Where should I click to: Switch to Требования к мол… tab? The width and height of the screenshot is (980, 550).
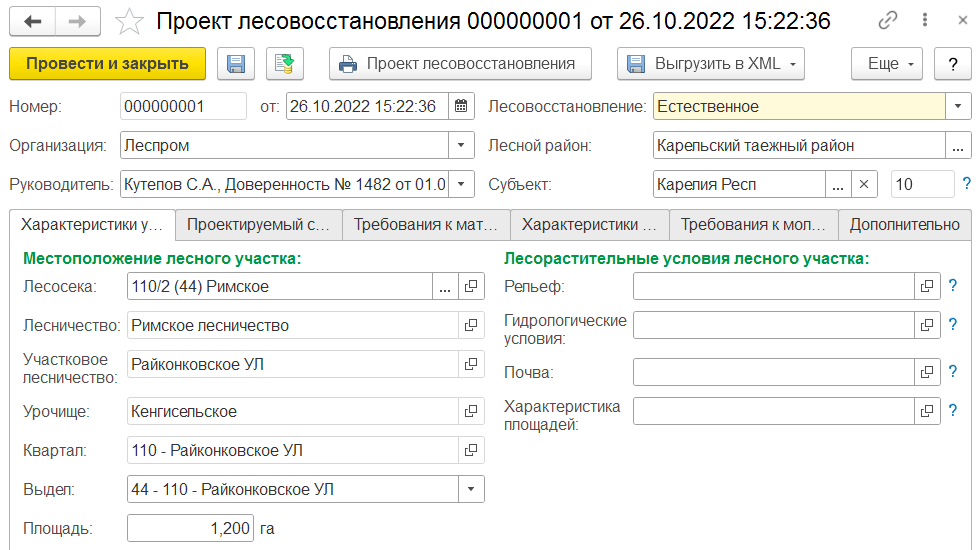coord(754,225)
